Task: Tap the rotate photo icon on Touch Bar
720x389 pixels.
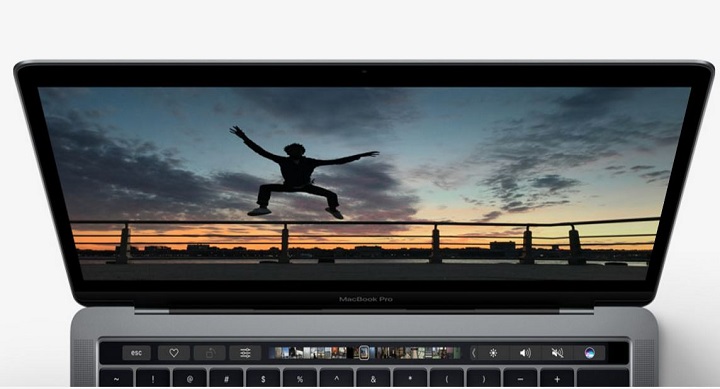Action: (210, 353)
